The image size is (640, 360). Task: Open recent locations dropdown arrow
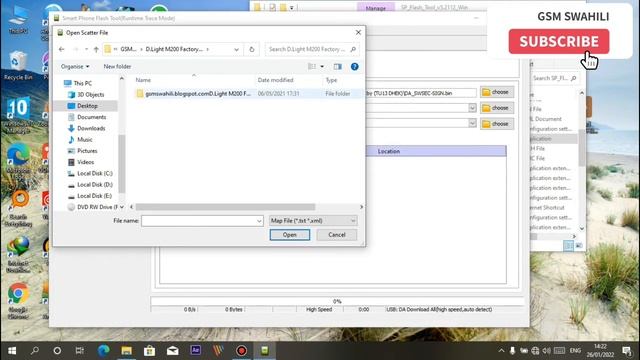coord(86,49)
